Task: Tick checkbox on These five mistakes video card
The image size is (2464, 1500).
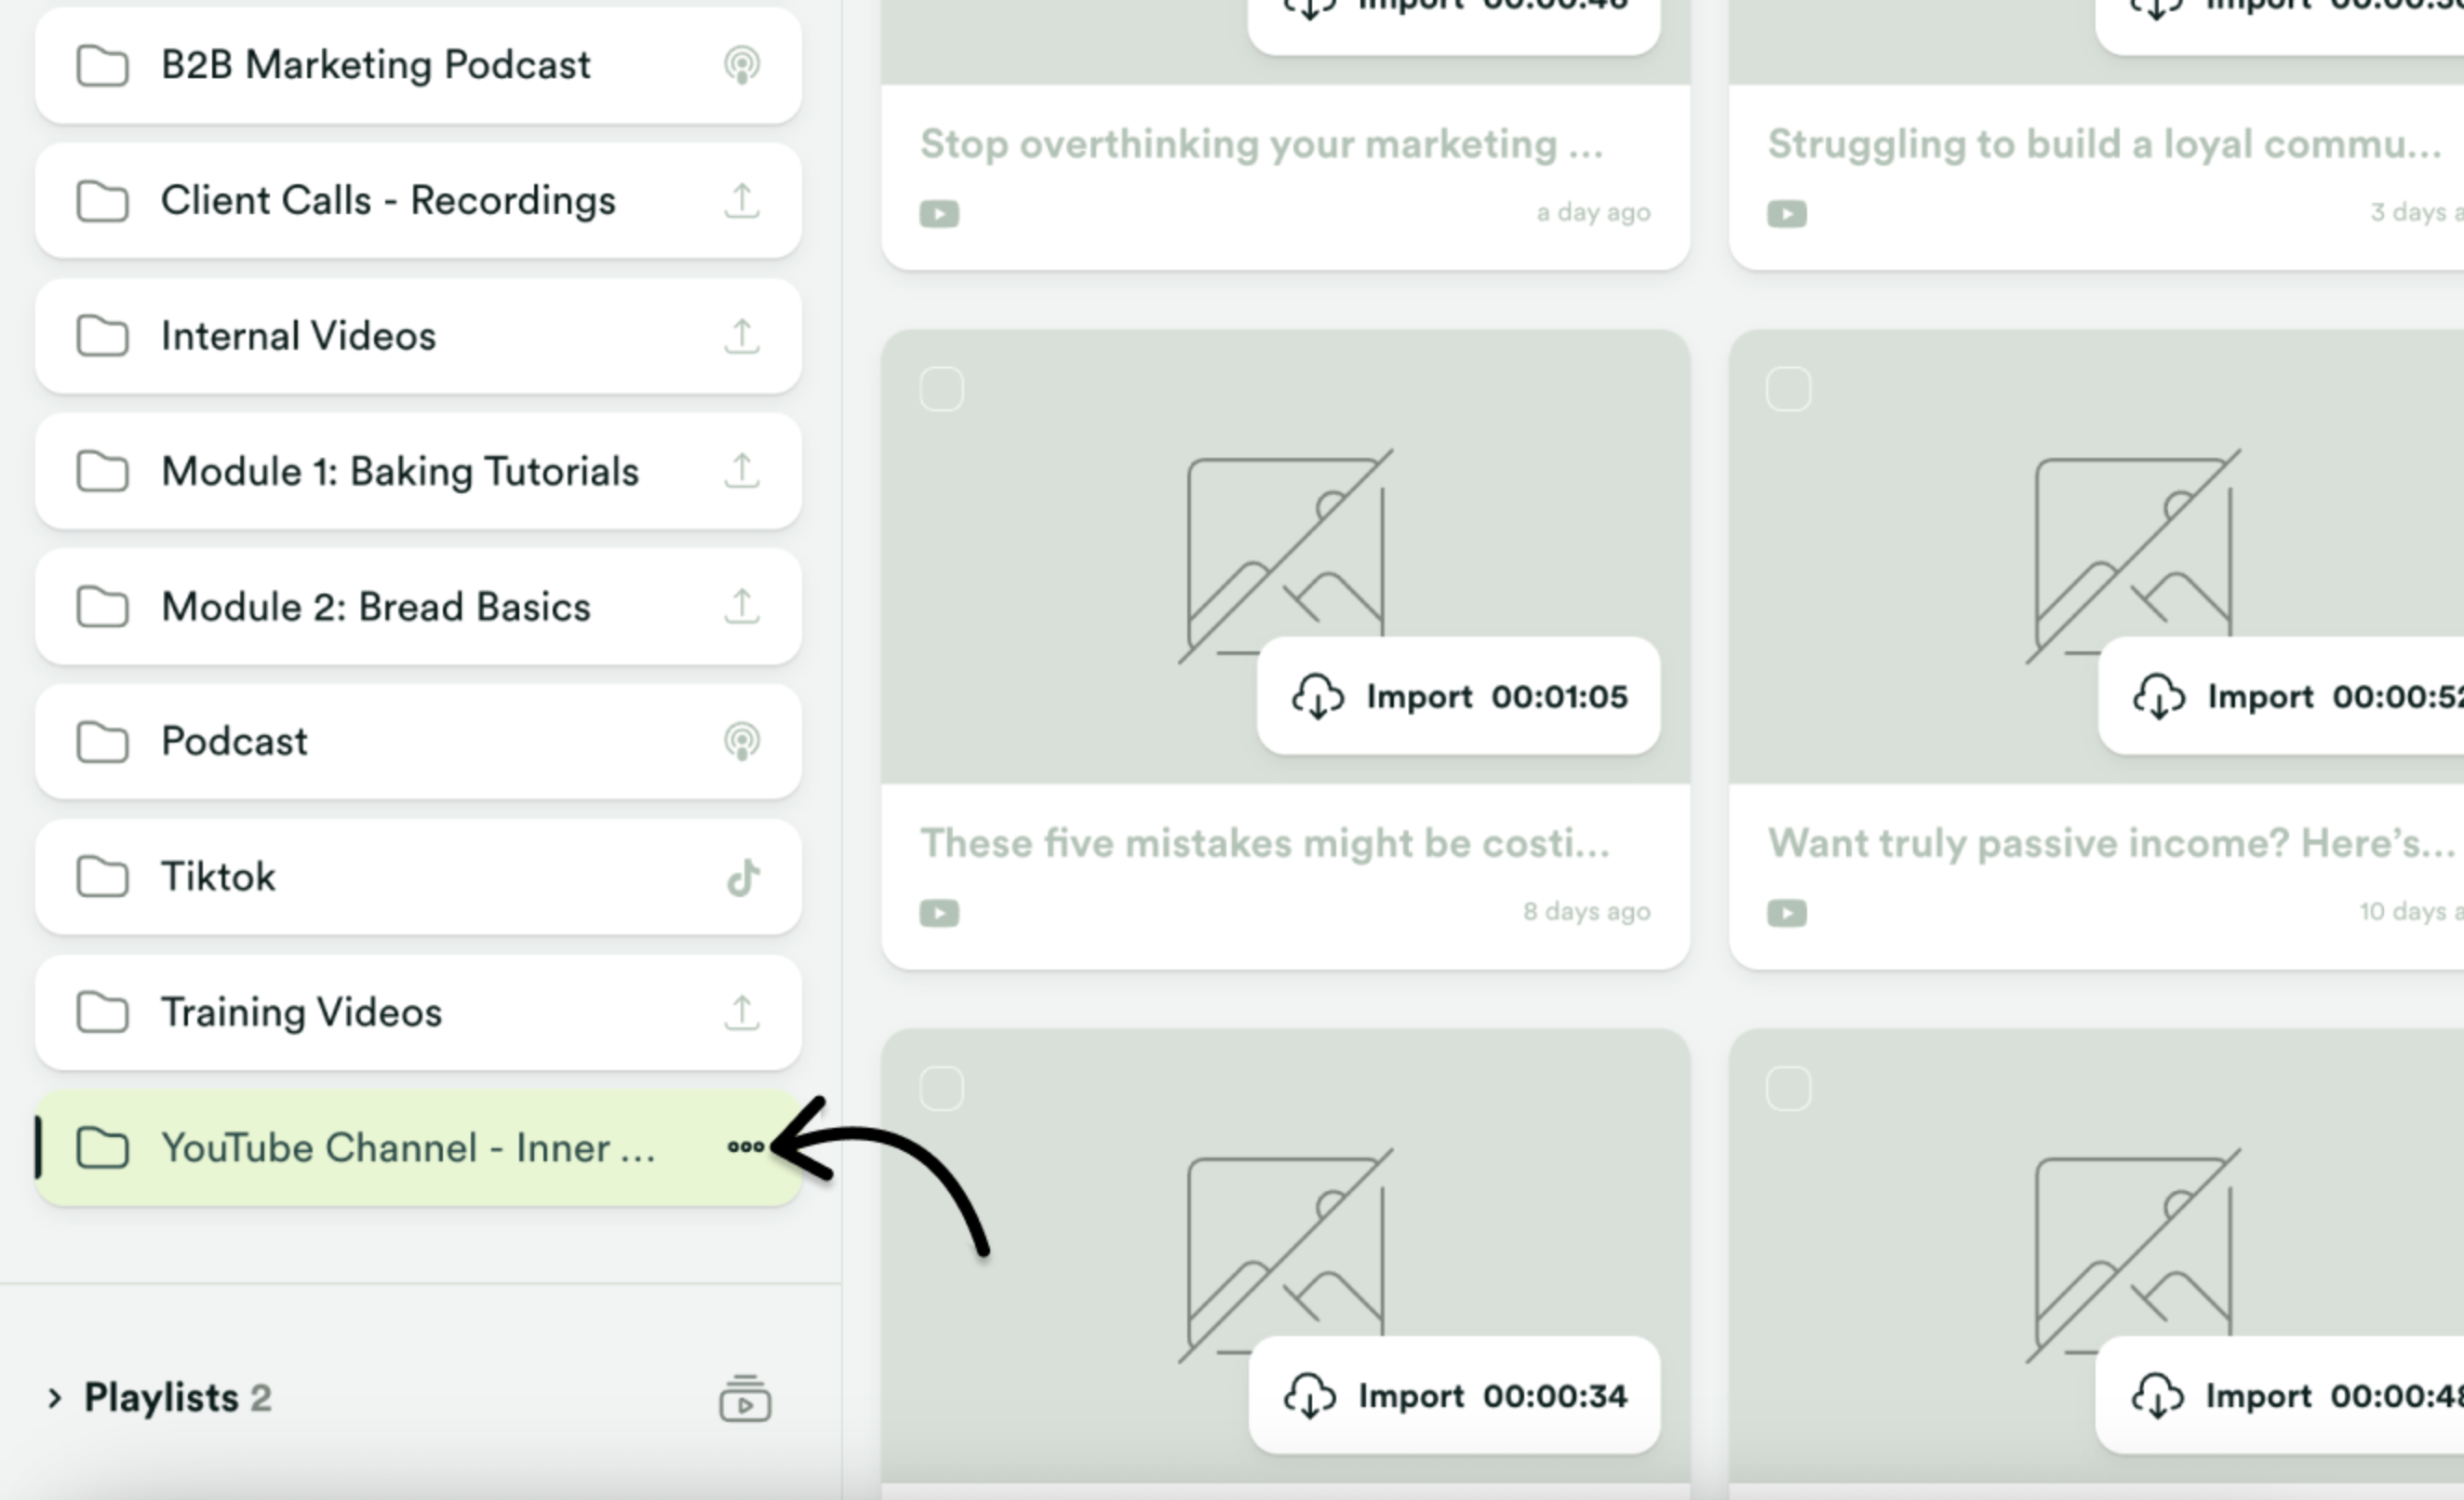Action: tap(941, 389)
